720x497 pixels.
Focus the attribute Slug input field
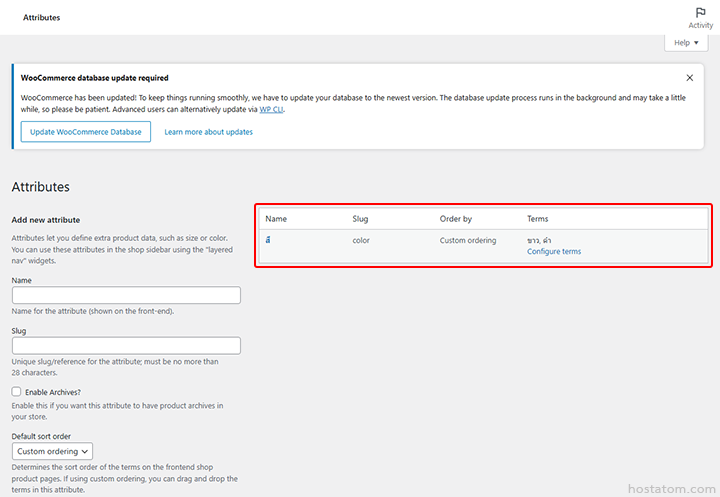(x=126, y=345)
